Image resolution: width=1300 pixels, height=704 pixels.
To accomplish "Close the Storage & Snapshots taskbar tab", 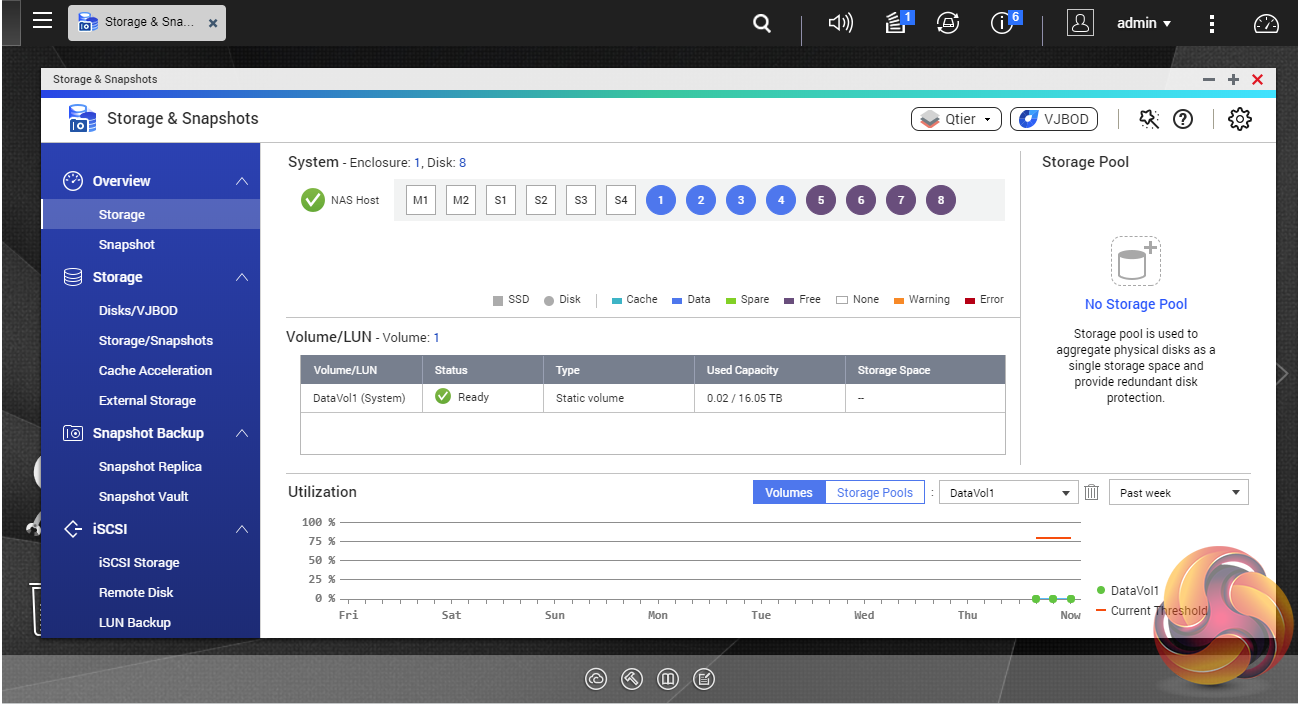I will tap(213, 23).
